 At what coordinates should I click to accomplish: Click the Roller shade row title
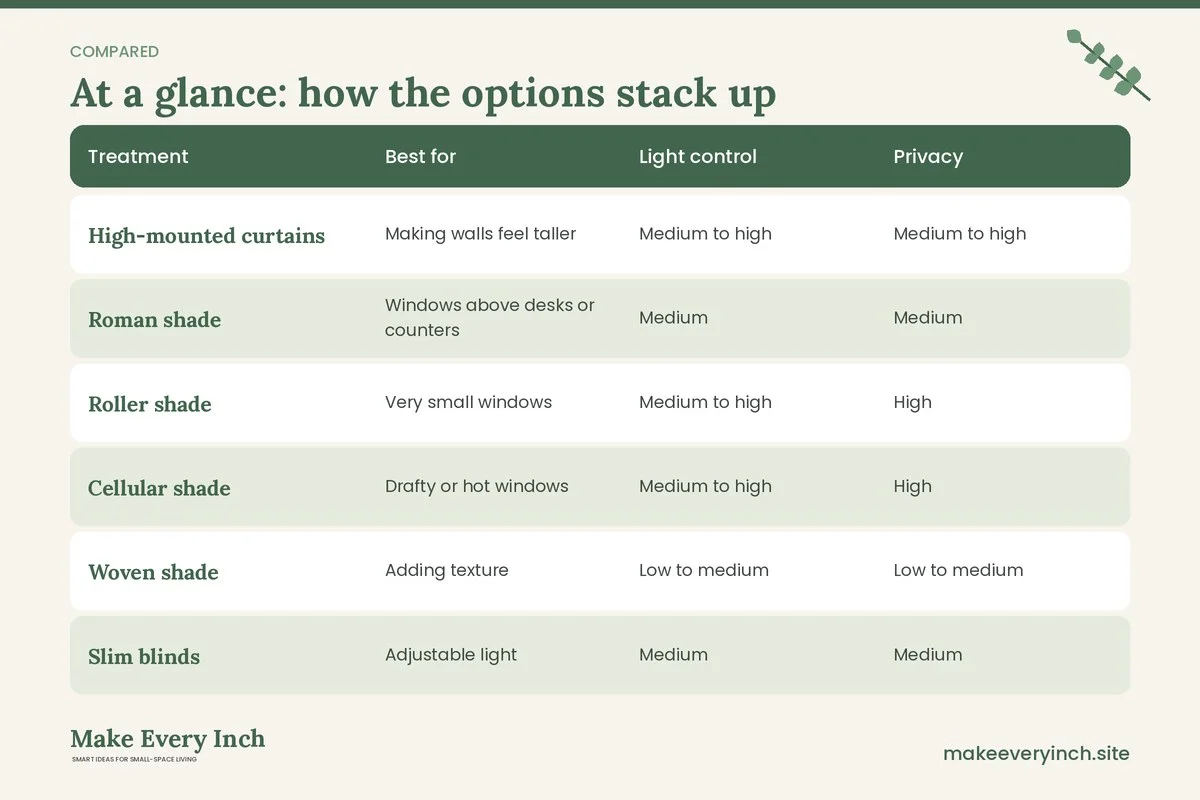[150, 404]
